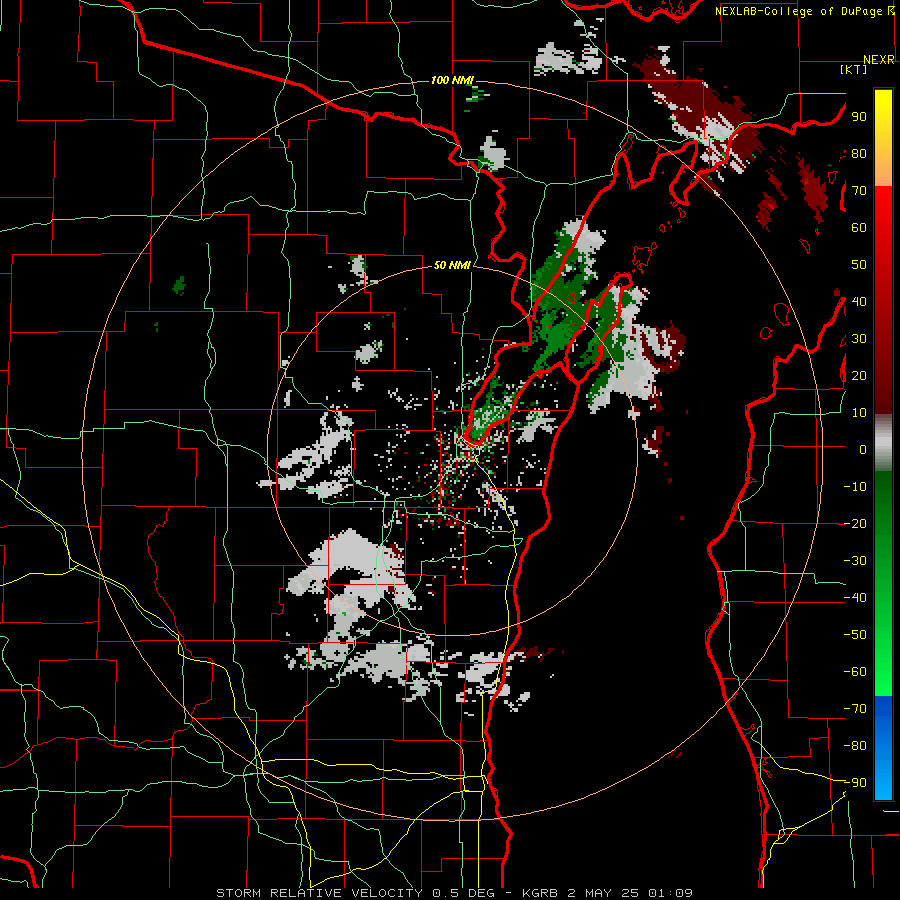Click the 80 value on velocity scale

859,154
